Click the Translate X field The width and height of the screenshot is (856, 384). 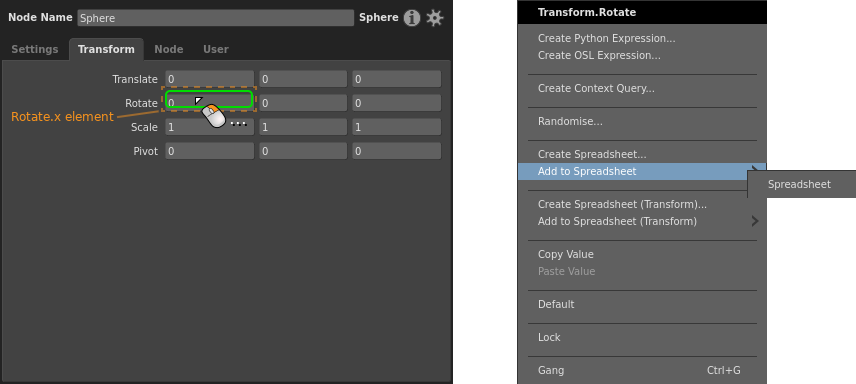click(210, 79)
